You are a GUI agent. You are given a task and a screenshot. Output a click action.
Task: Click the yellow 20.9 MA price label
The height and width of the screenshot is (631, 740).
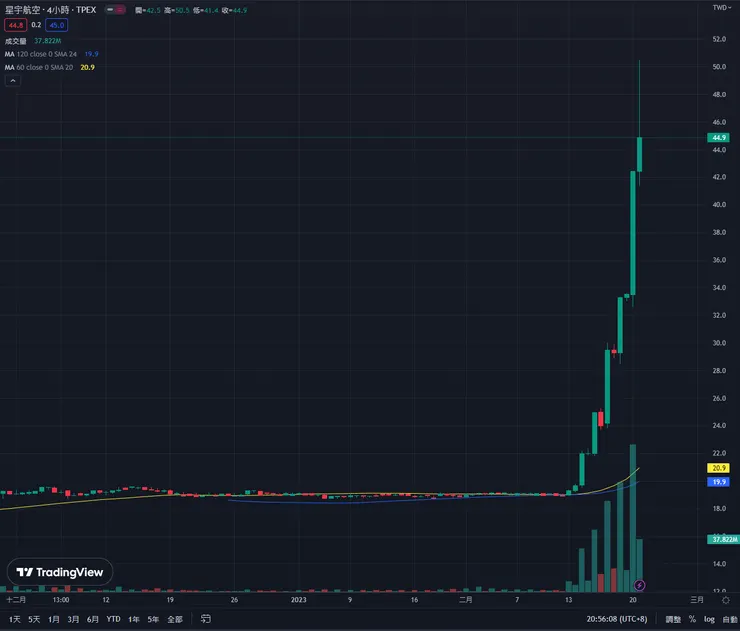click(x=718, y=468)
